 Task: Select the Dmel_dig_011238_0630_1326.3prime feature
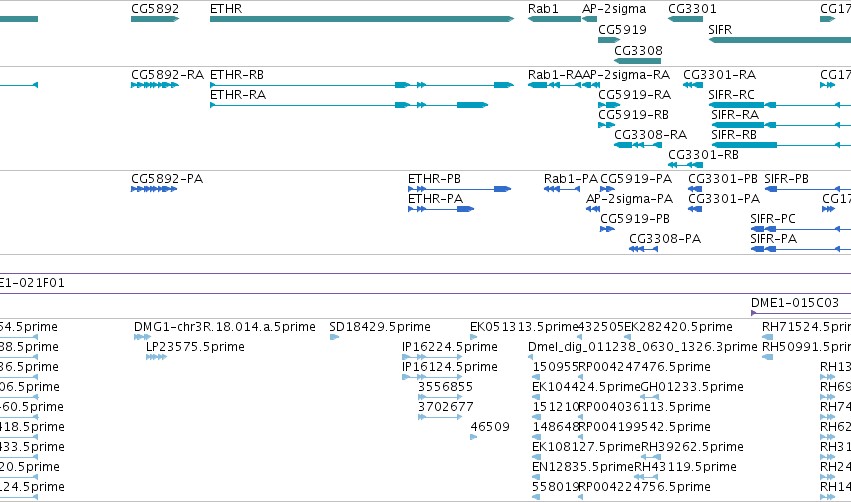click(x=531, y=357)
